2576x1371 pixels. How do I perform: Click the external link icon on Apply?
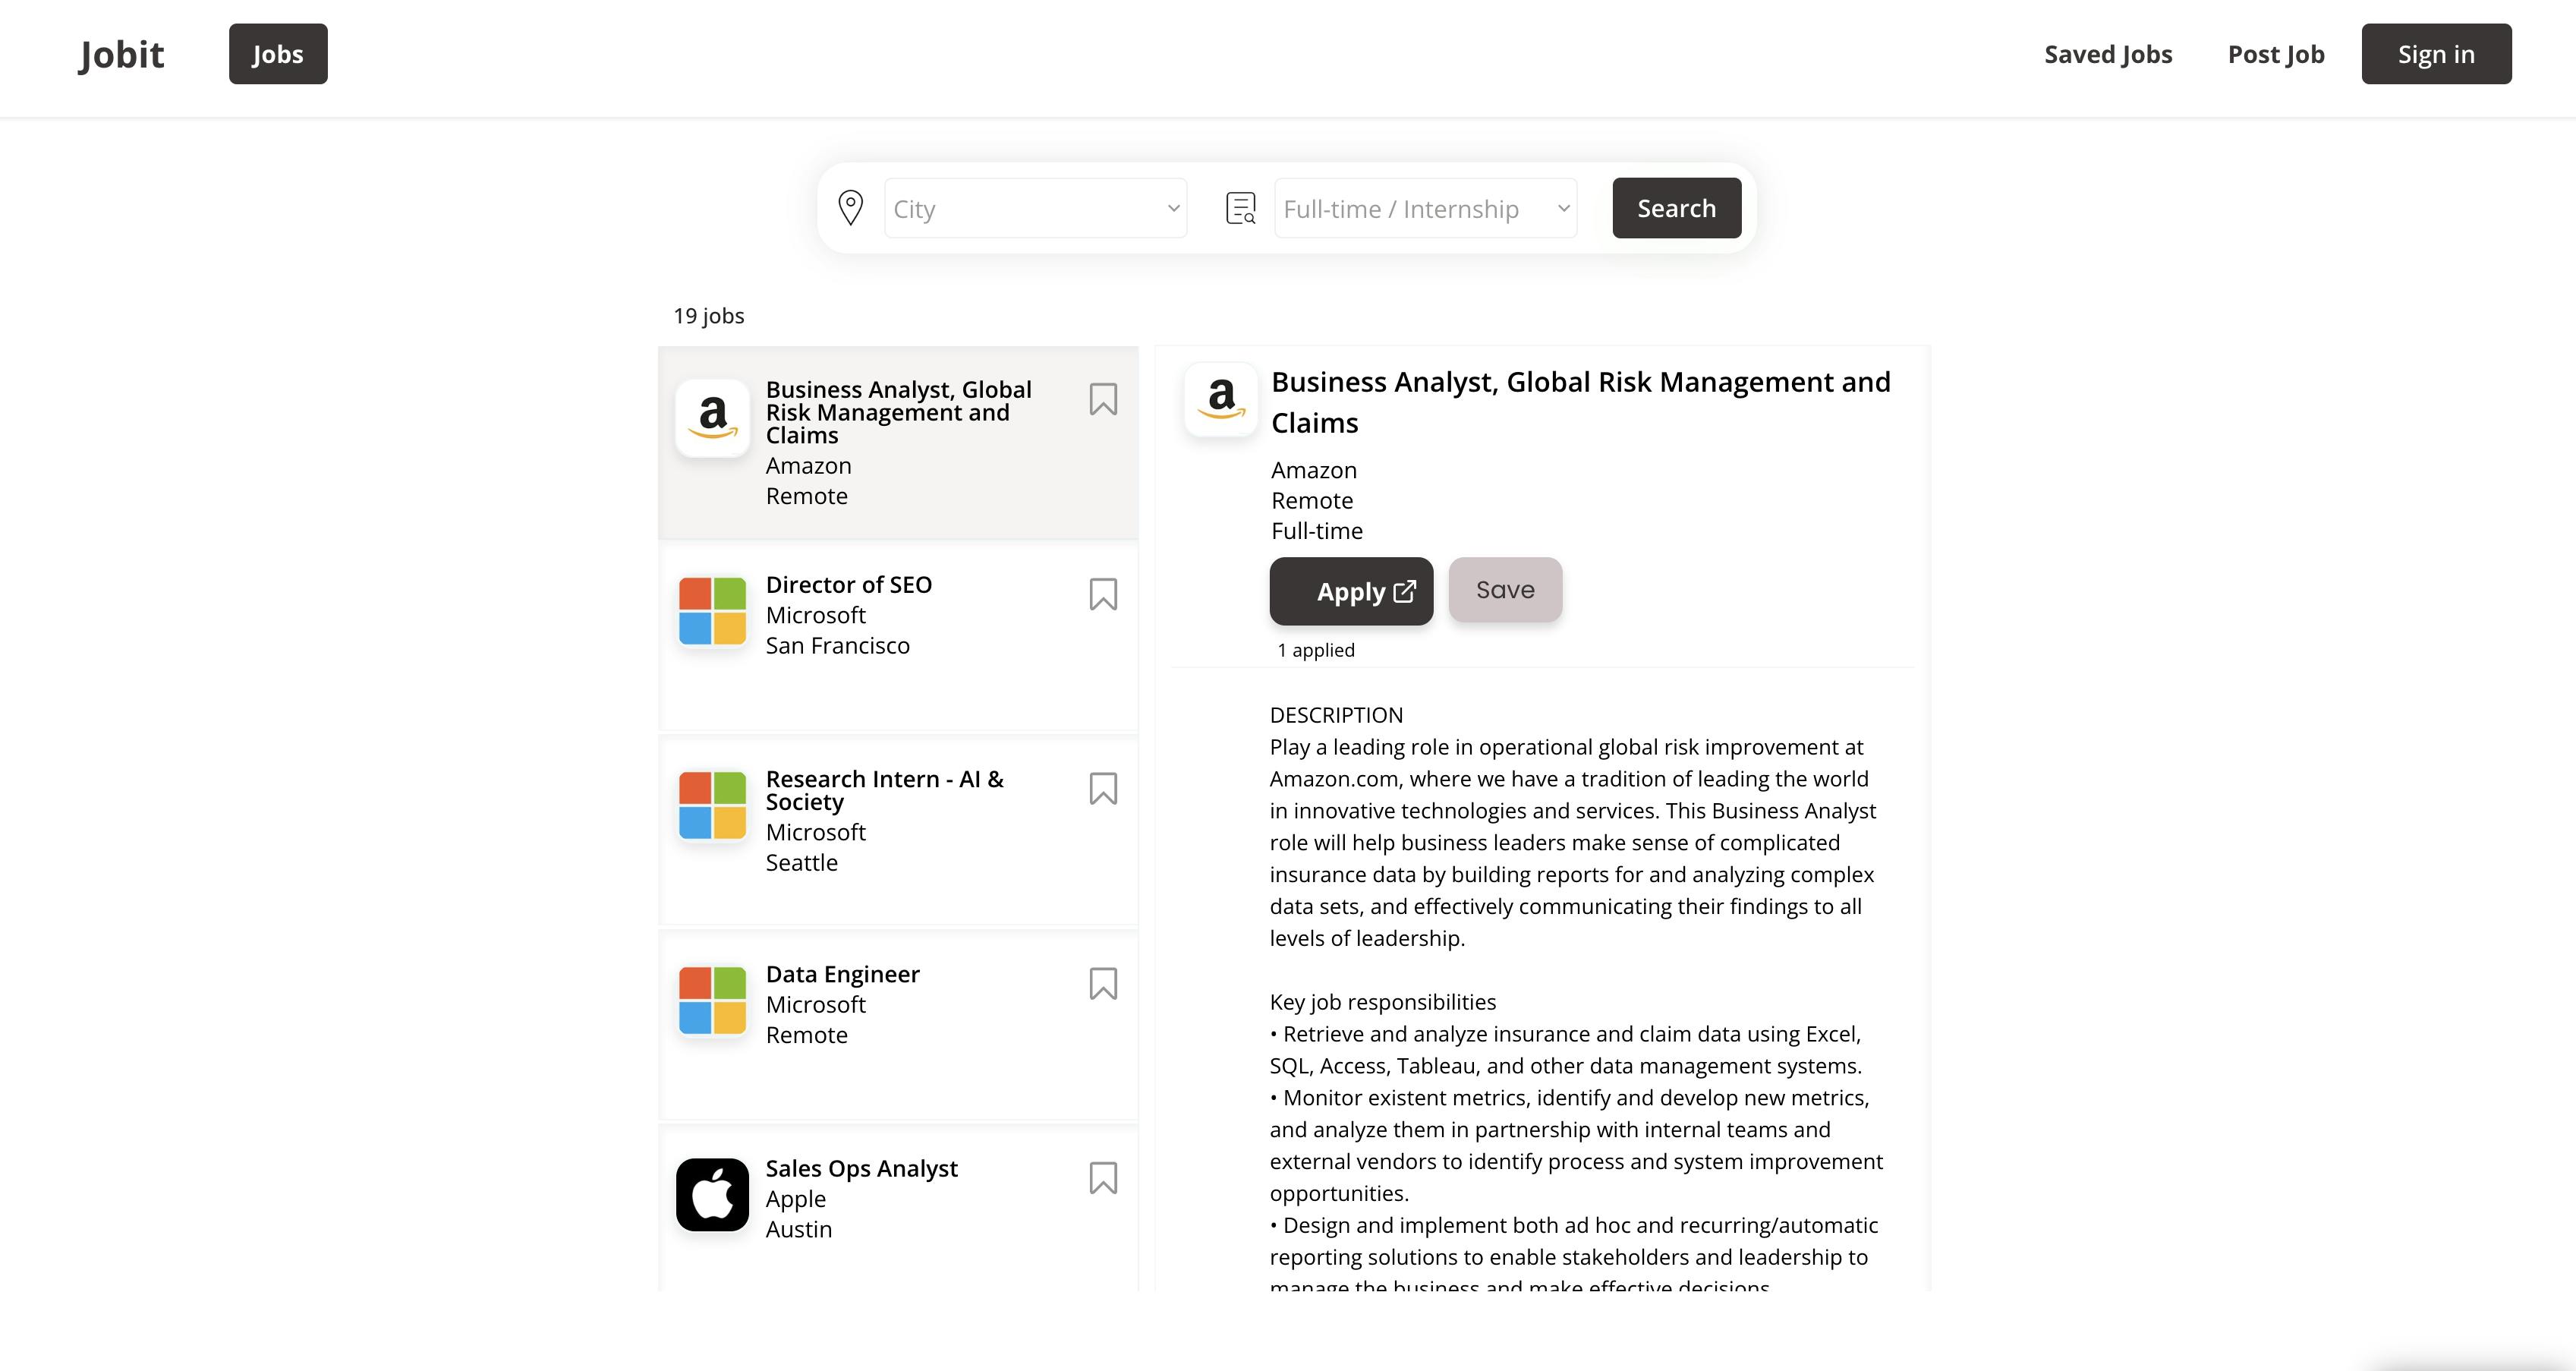tap(1404, 592)
